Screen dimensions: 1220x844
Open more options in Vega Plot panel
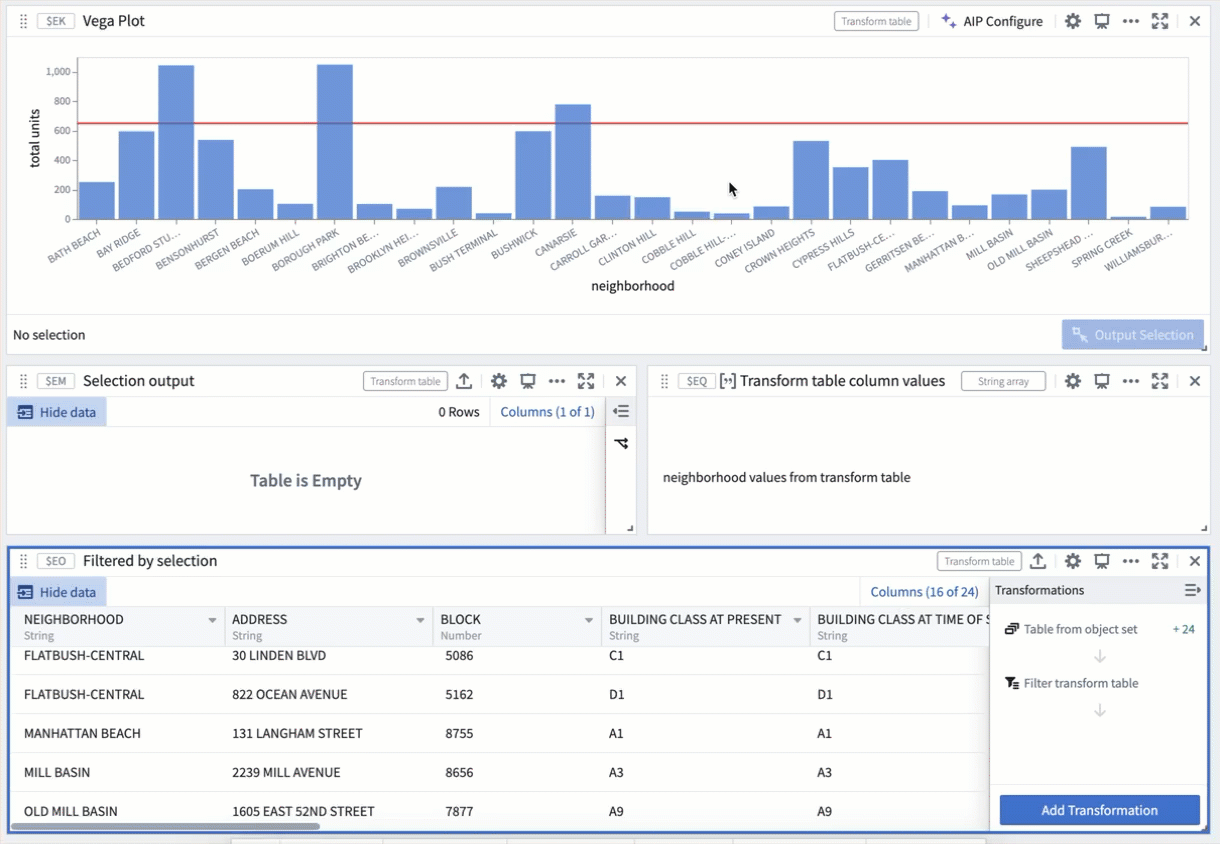pyautogui.click(x=1131, y=21)
